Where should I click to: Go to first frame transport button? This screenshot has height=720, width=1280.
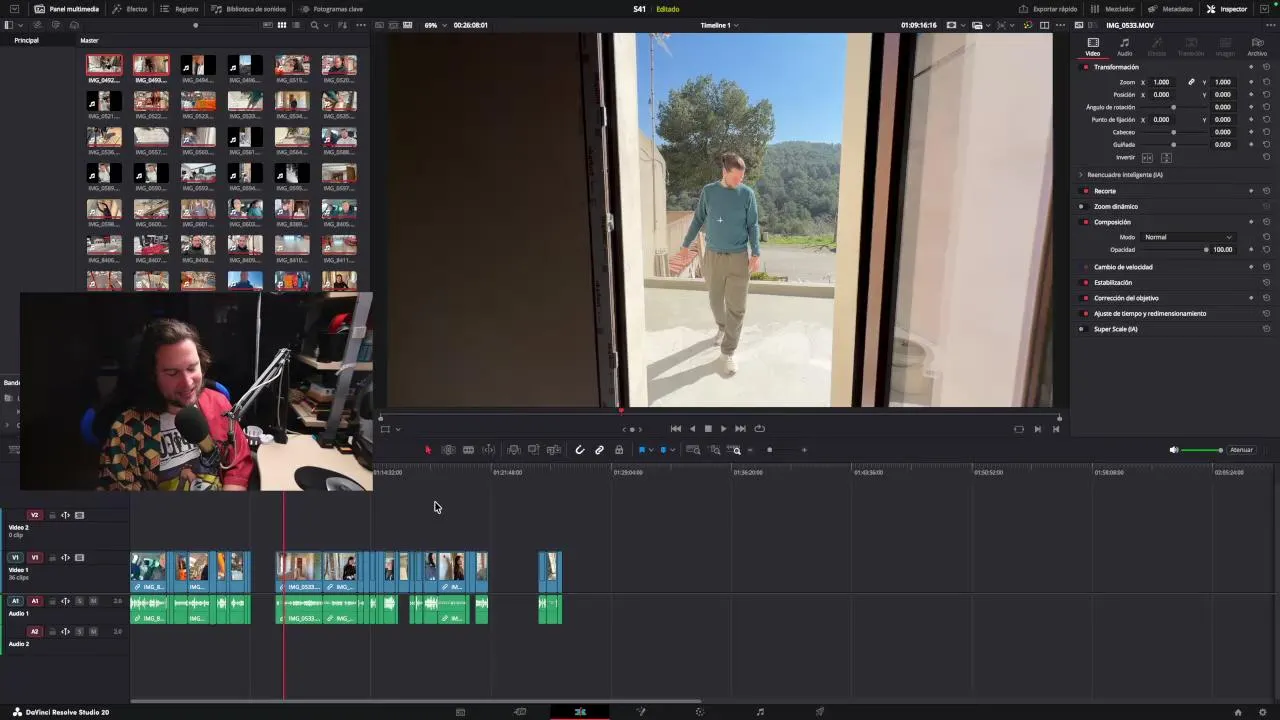676,429
